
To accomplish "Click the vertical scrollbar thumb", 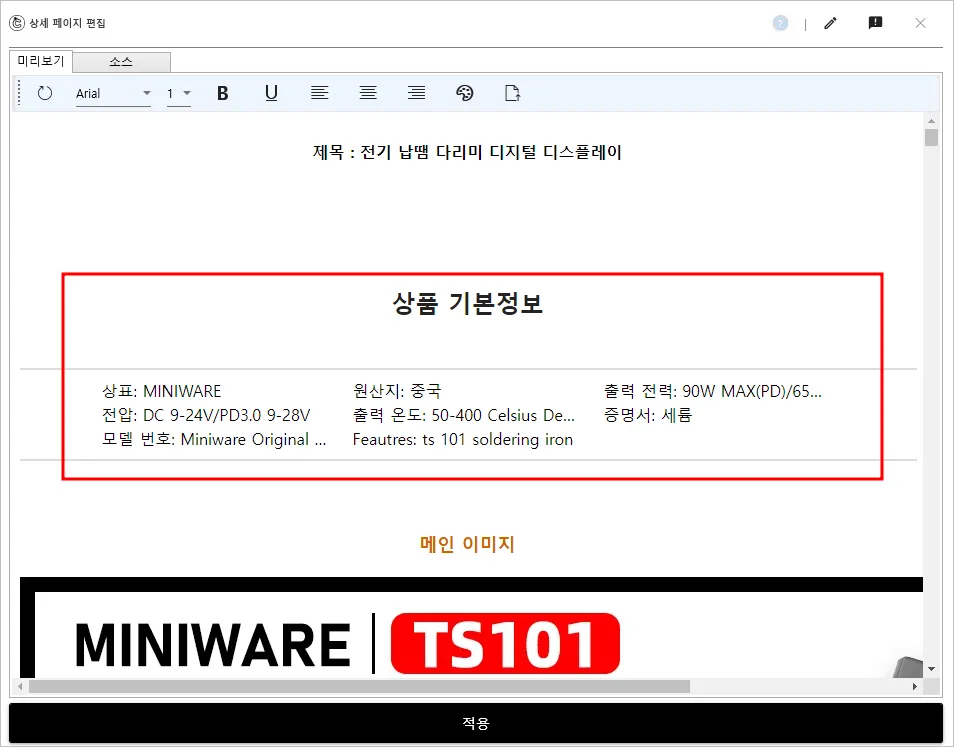I will coord(931,137).
